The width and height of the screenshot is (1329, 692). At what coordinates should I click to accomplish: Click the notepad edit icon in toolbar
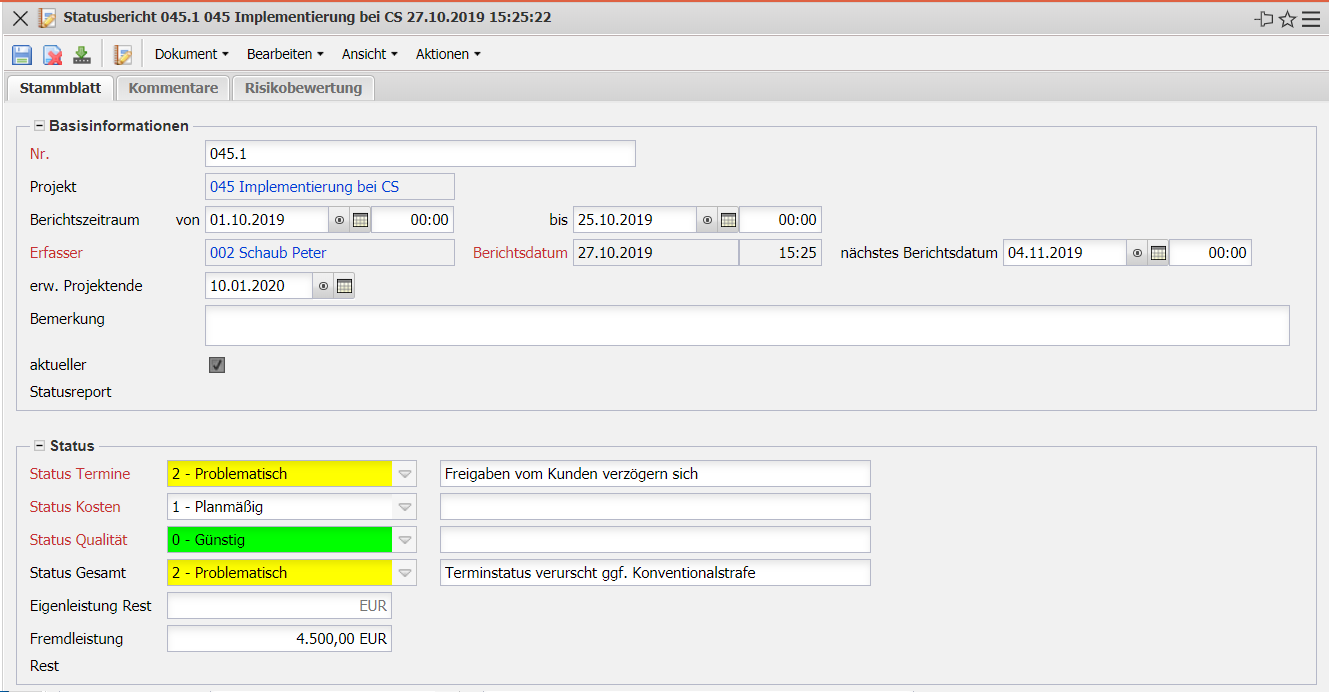click(x=123, y=55)
